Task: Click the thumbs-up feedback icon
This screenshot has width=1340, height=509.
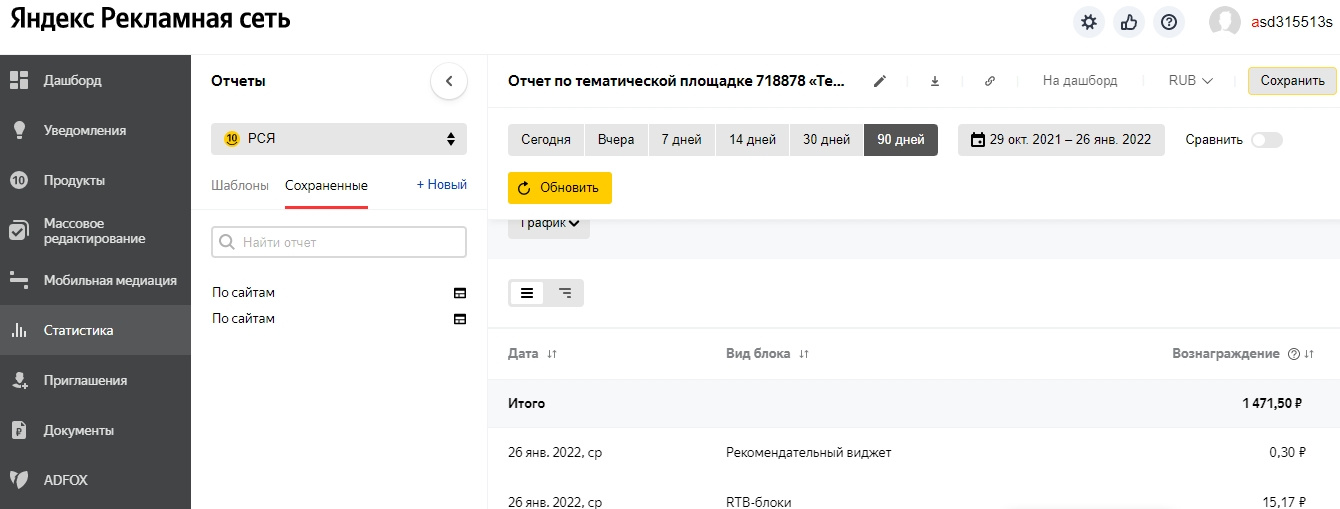Action: coord(1129,22)
